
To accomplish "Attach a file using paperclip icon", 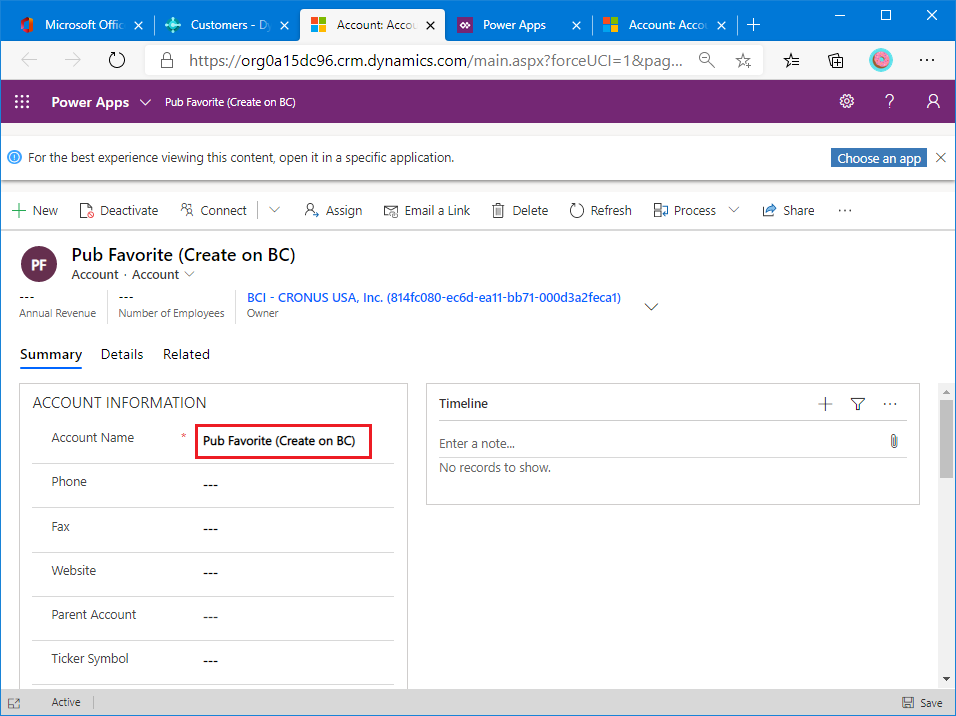I will (x=893, y=441).
